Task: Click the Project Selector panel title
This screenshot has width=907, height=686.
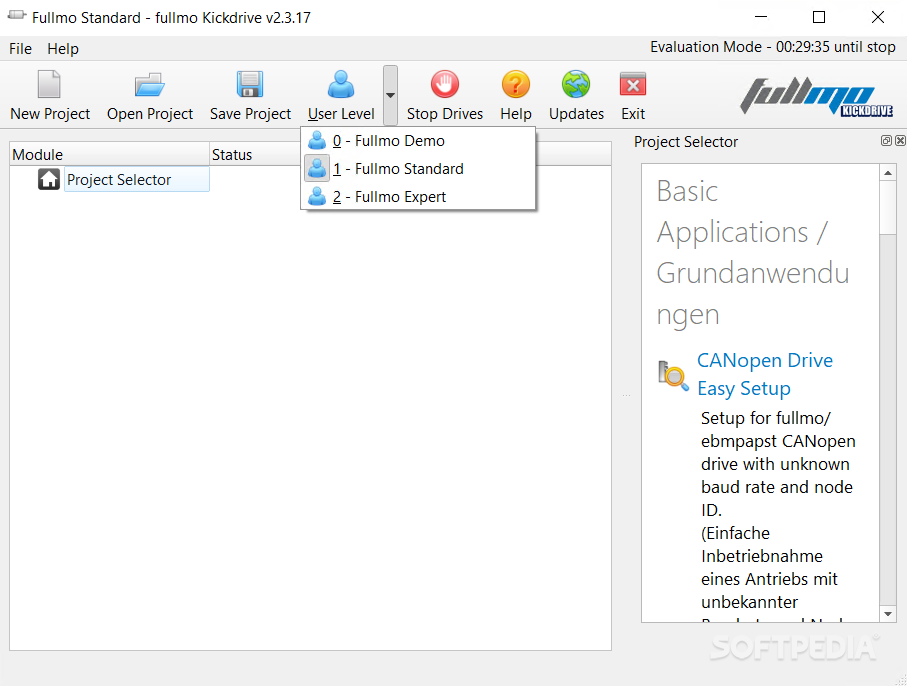Action: pyautogui.click(x=685, y=142)
